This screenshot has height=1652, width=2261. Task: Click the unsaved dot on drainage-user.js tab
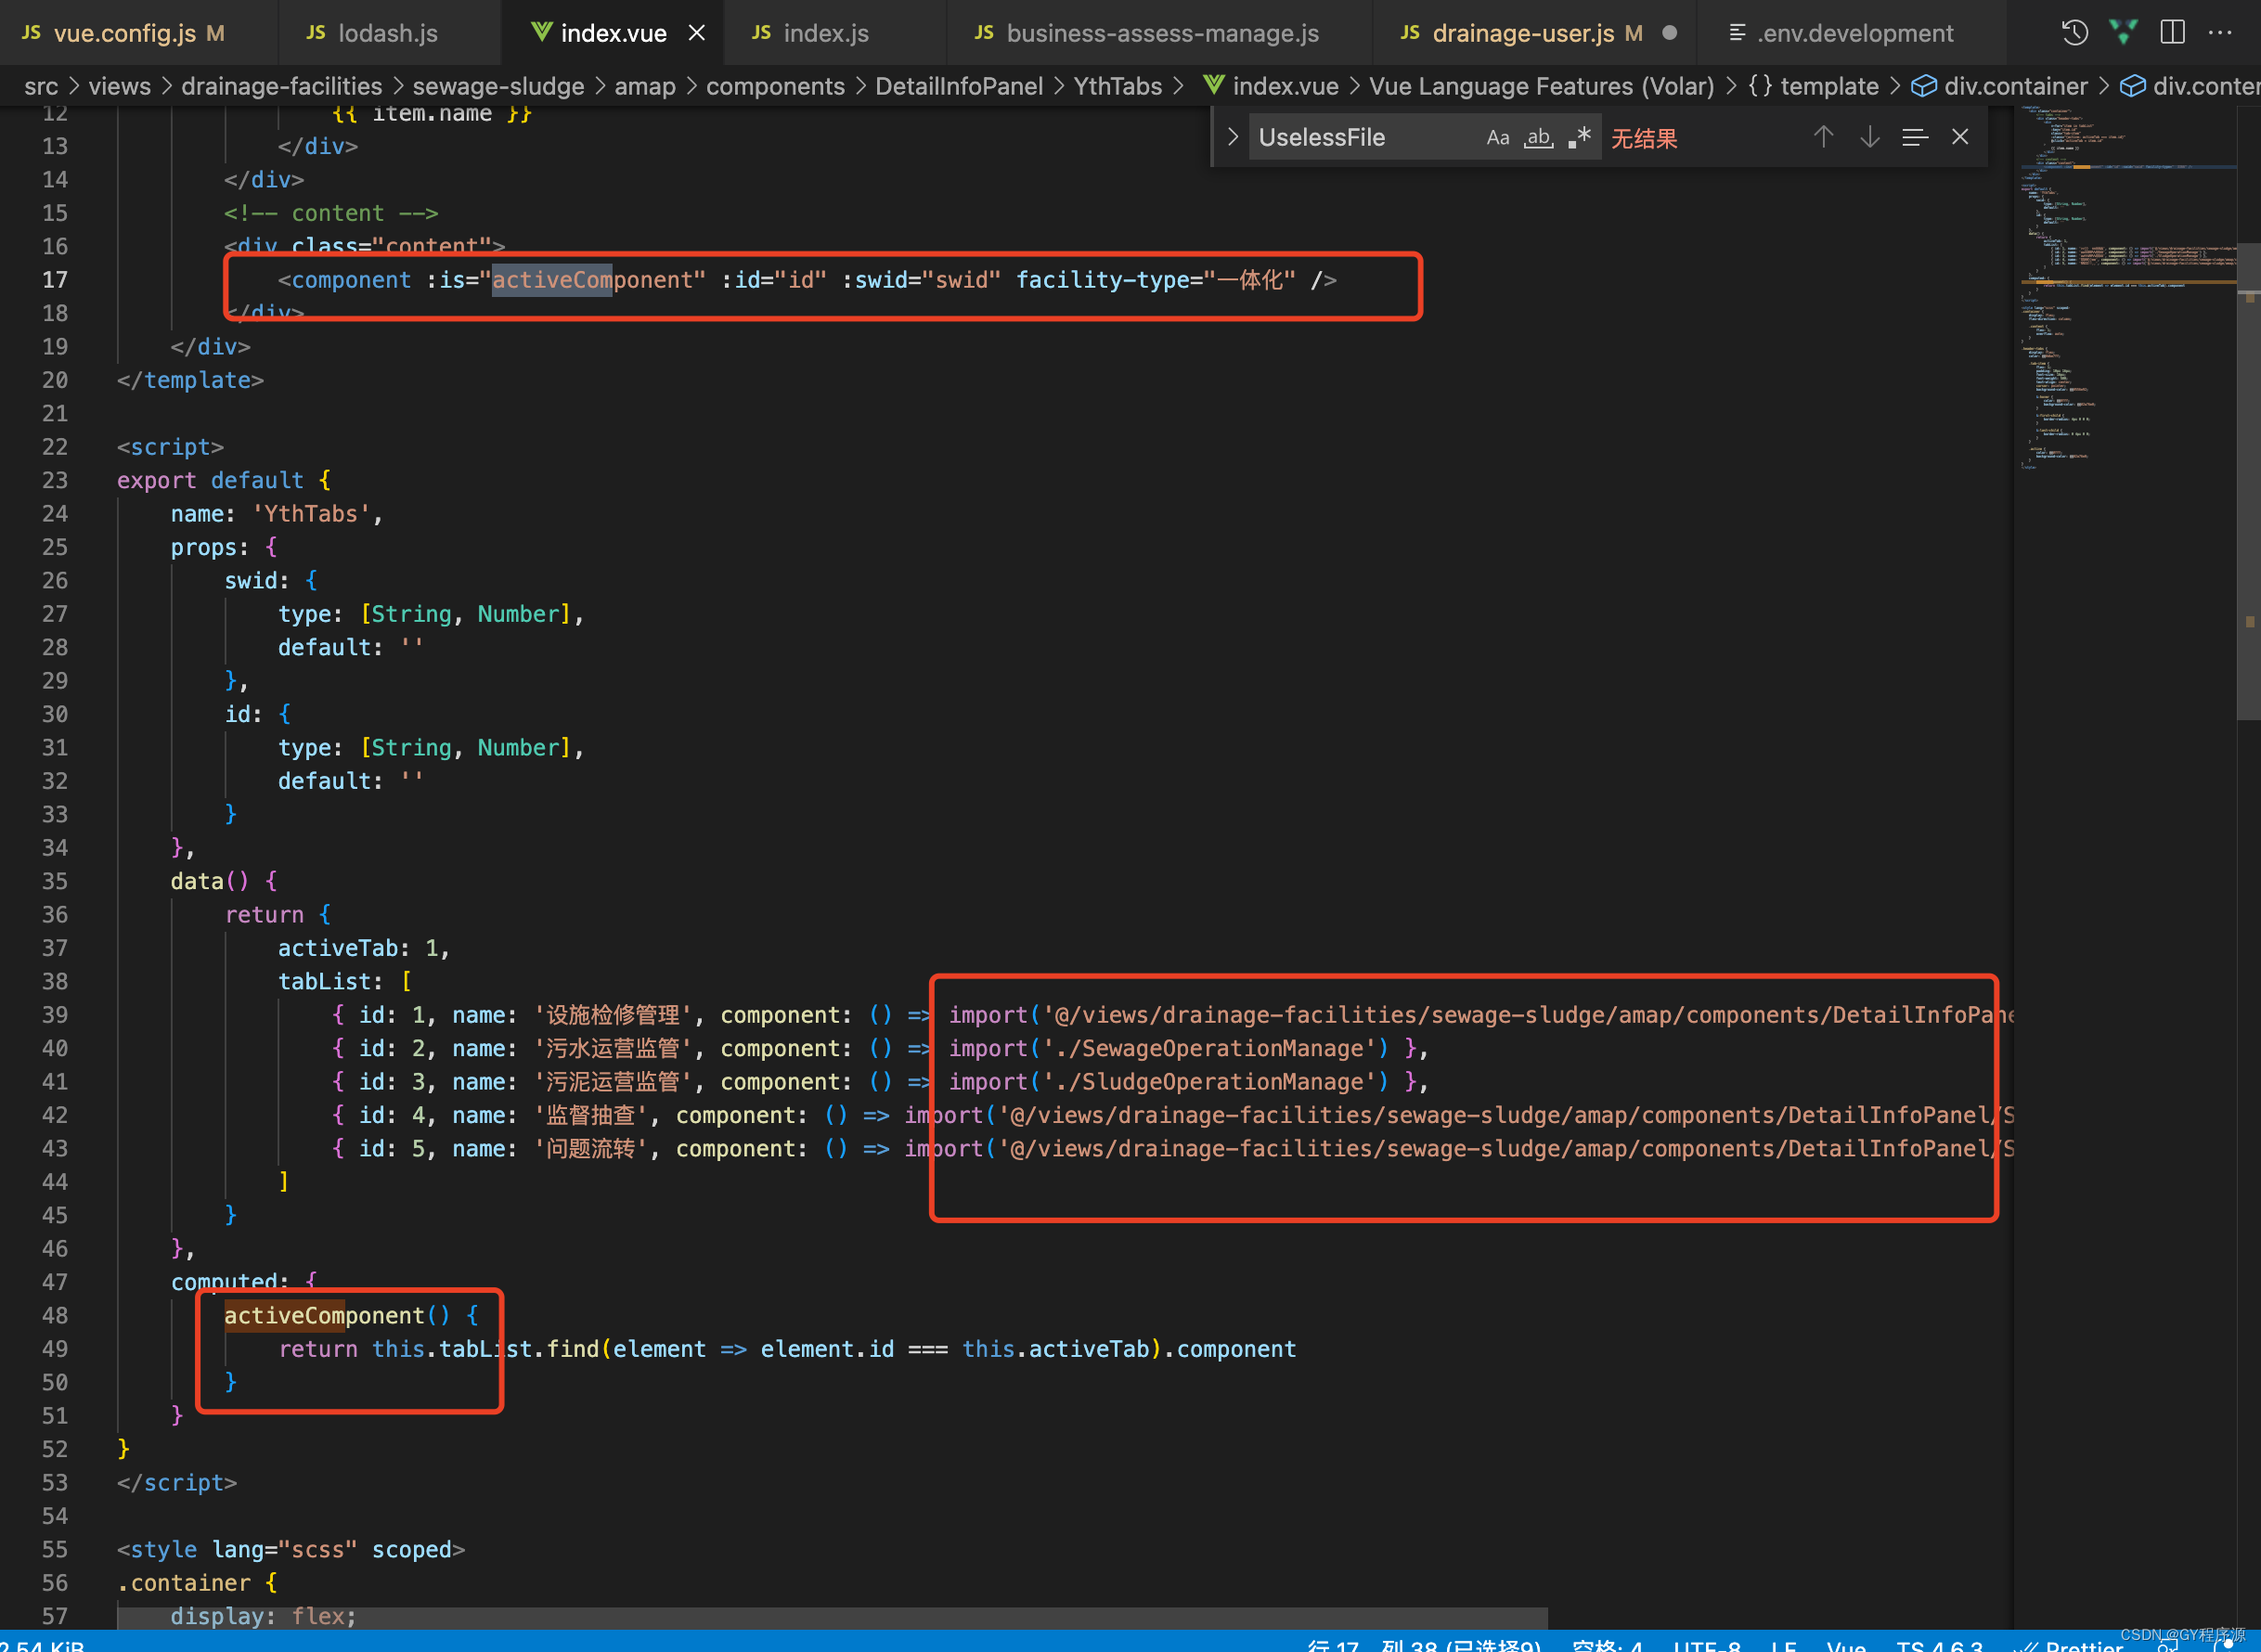pyautogui.click(x=1669, y=33)
